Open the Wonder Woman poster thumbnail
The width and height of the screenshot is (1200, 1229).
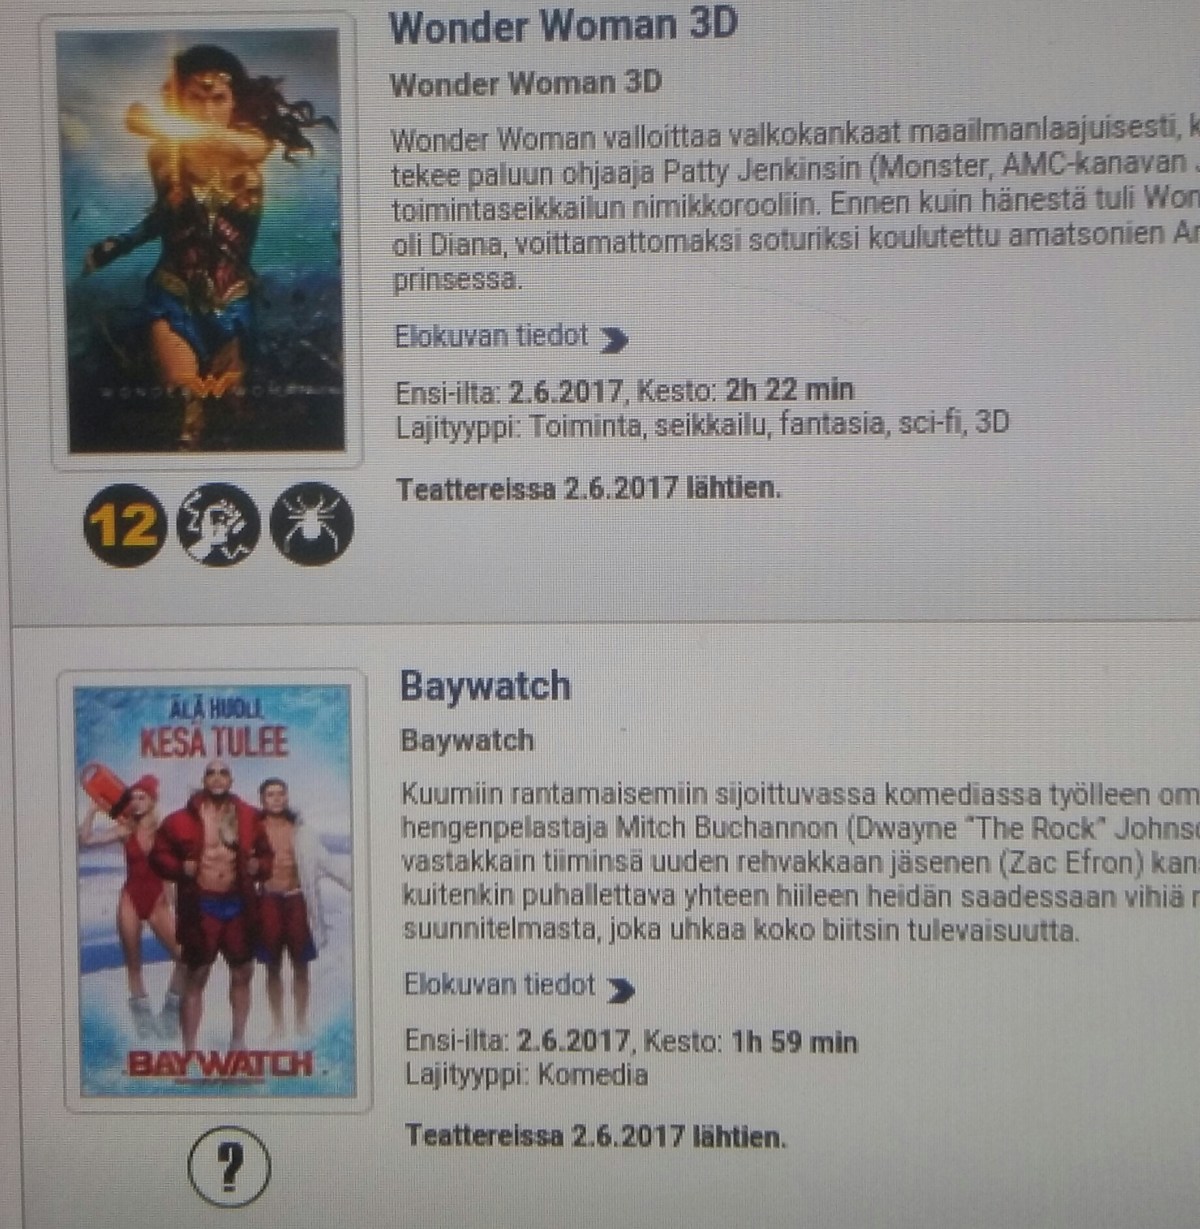pyautogui.click(x=206, y=241)
